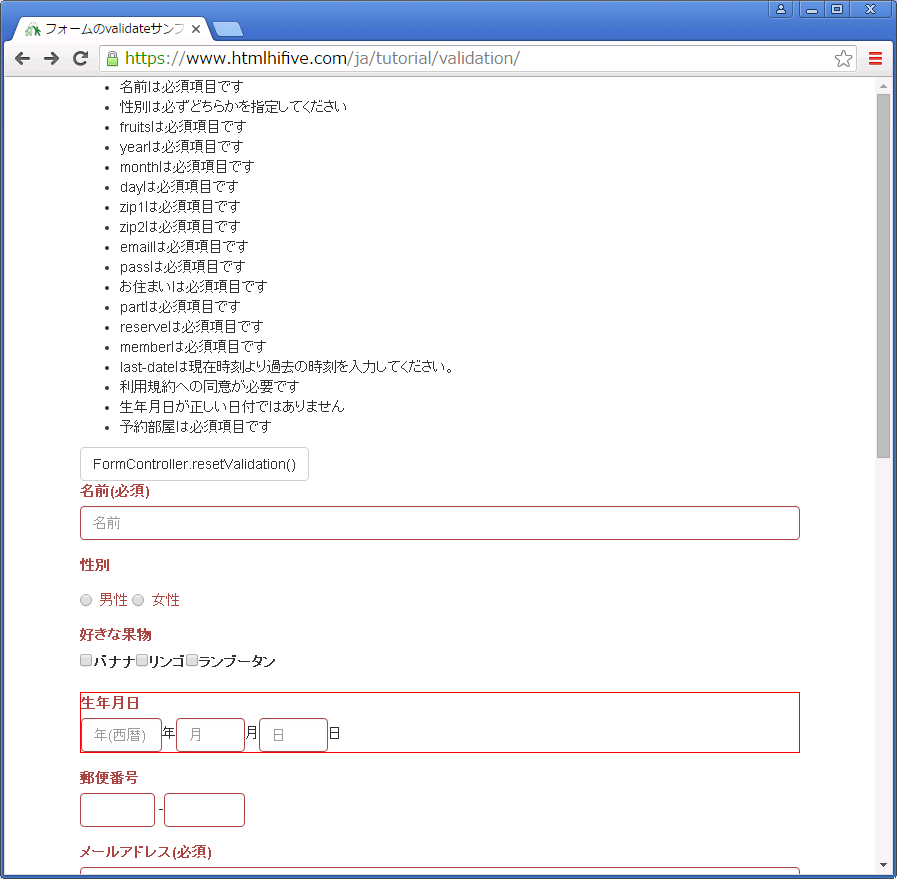Check the リンゴ checkbox

point(142,660)
